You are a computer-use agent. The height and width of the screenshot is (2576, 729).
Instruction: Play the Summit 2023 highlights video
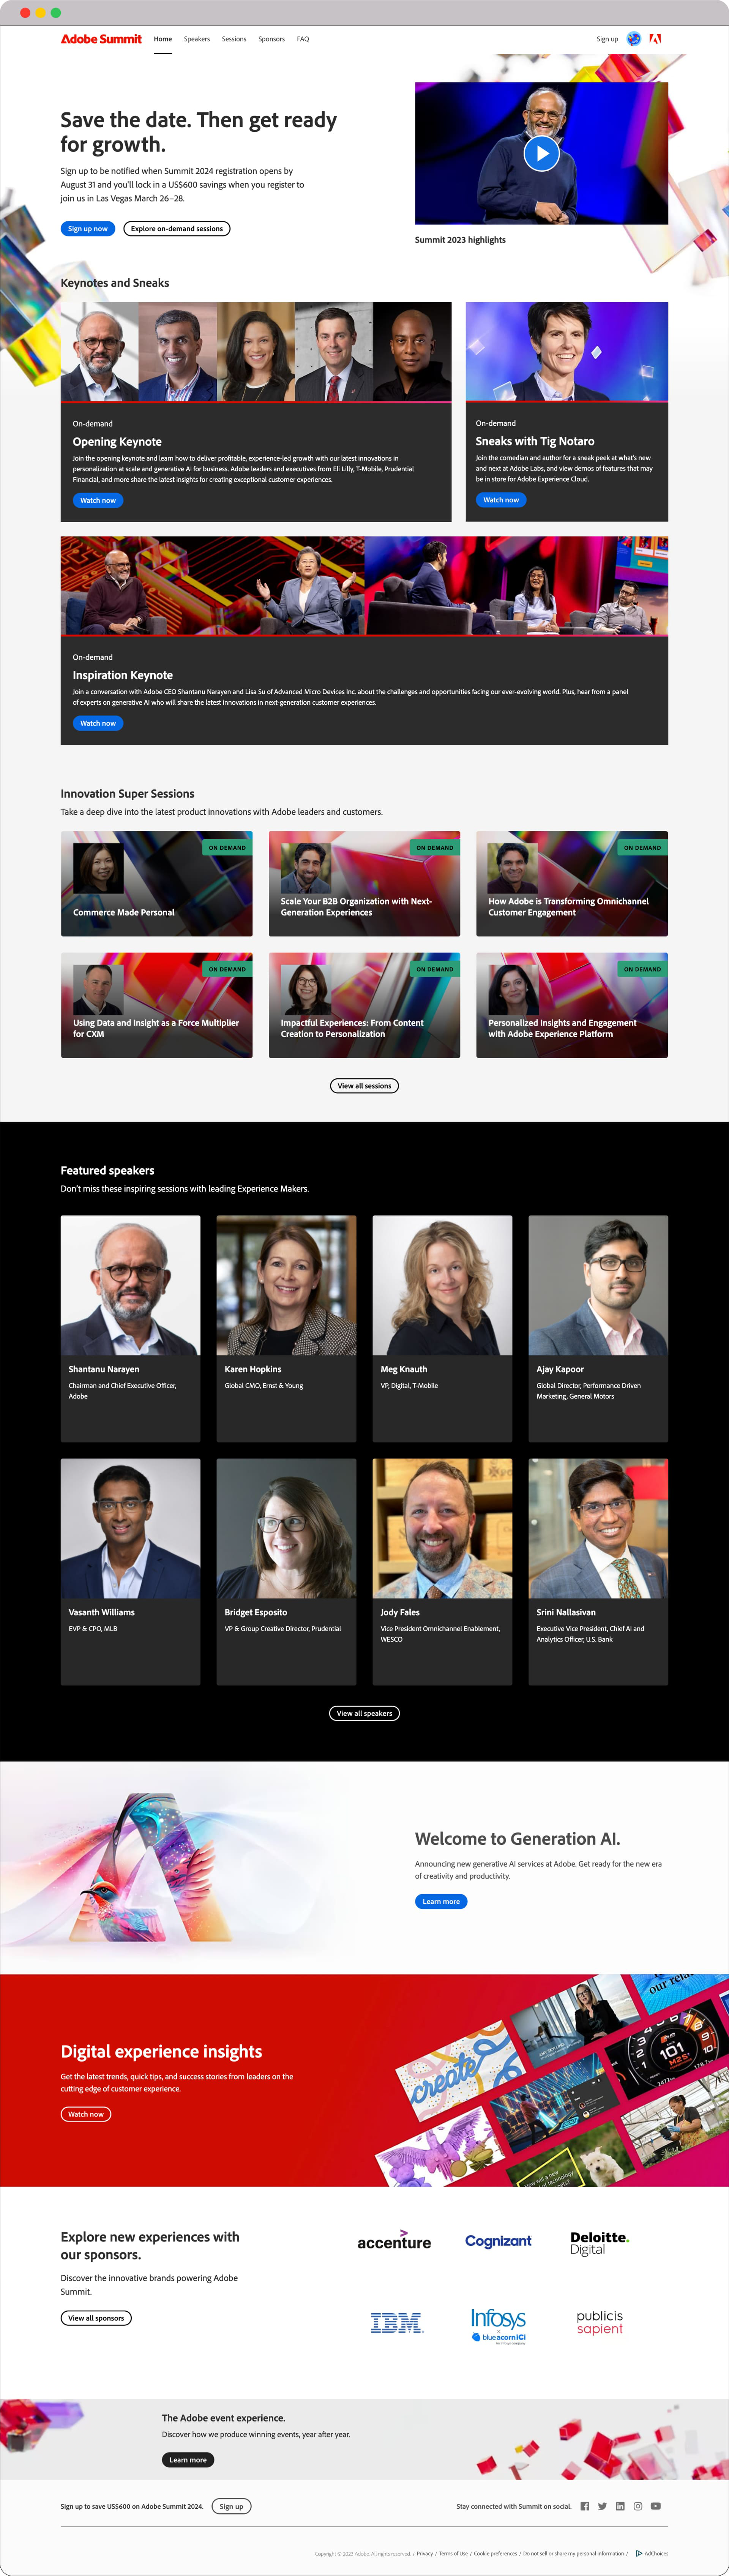pyautogui.click(x=541, y=153)
